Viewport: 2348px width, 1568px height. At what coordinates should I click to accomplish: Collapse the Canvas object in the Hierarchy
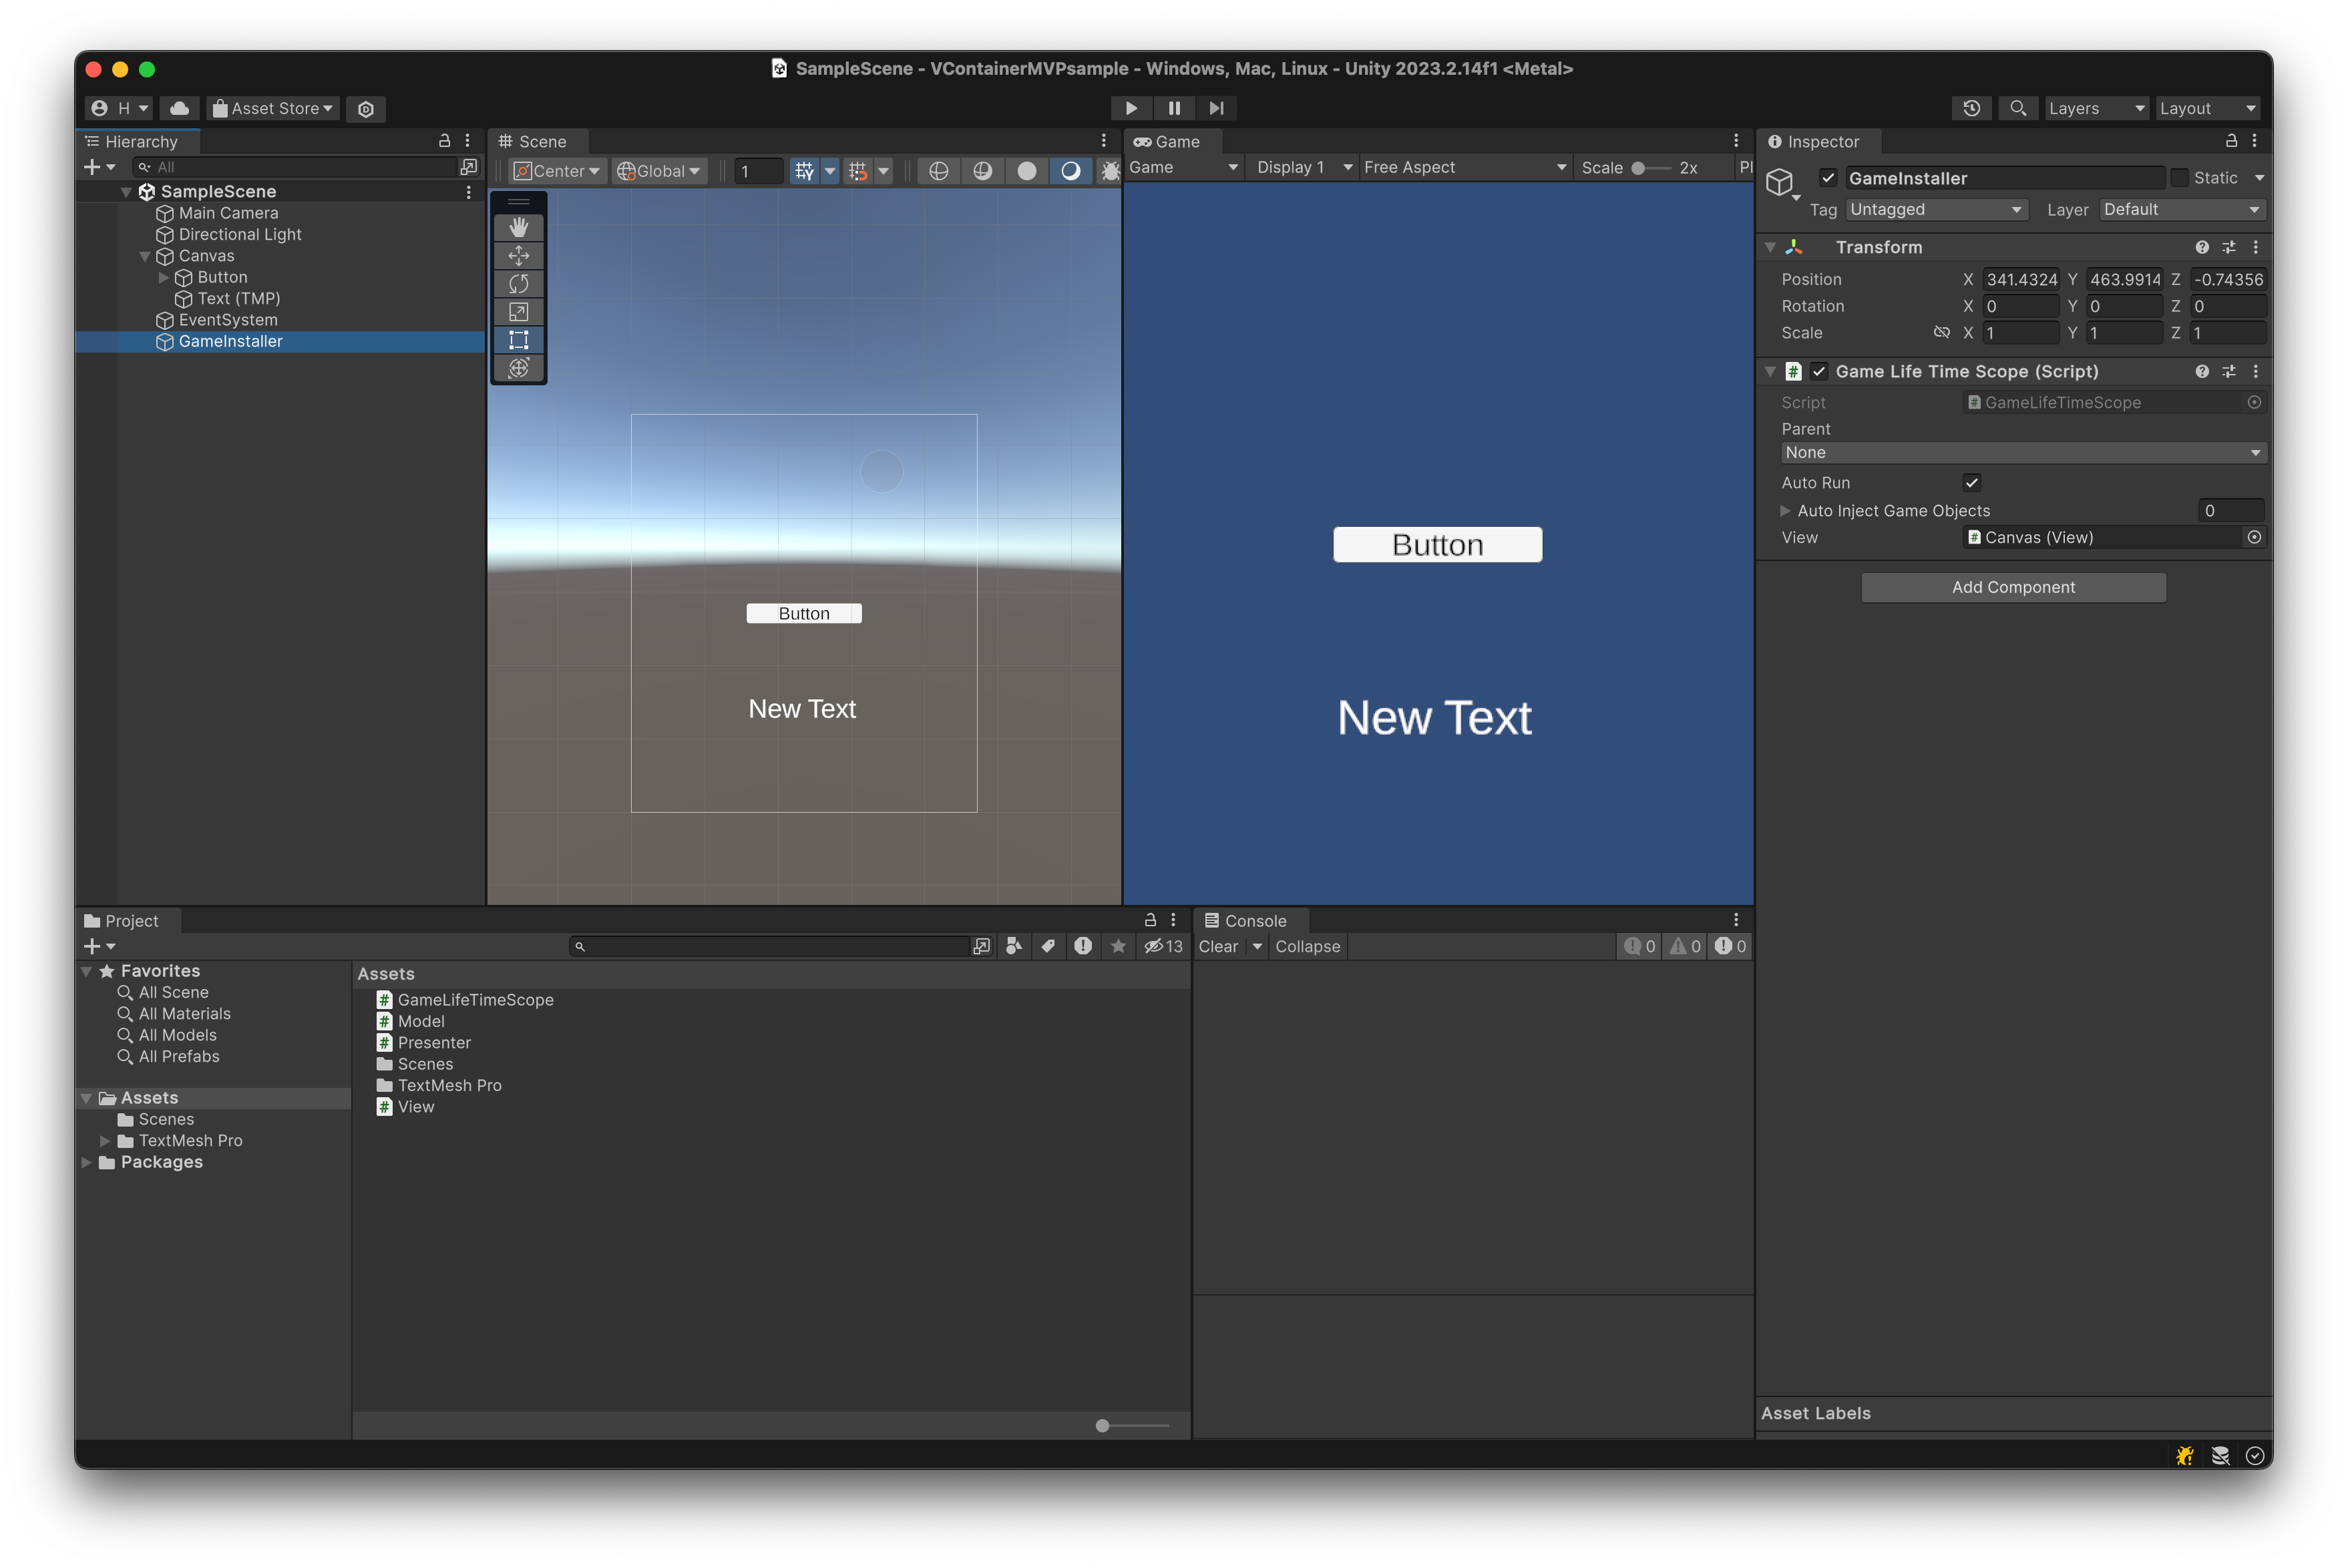146,256
